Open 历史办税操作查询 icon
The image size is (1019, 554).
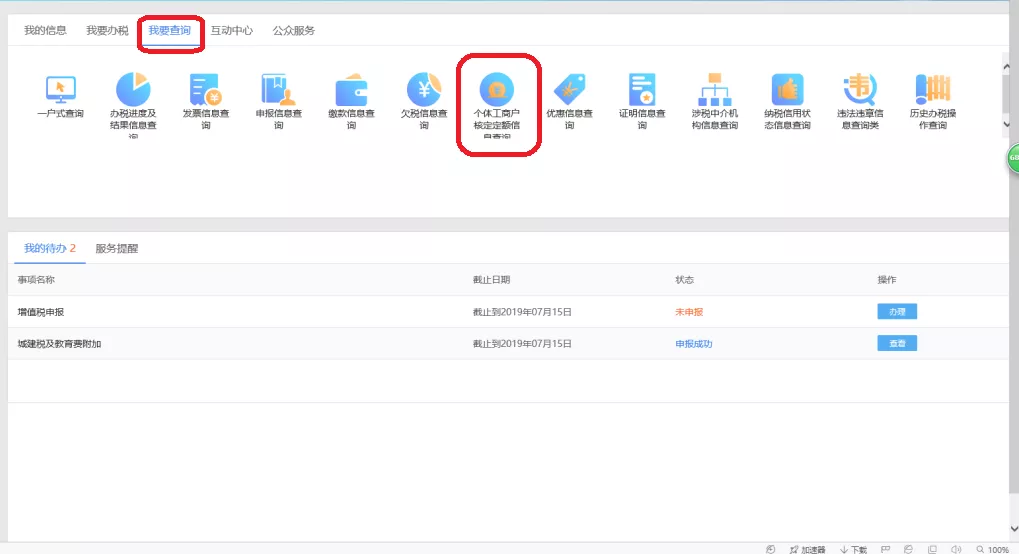click(x=932, y=89)
